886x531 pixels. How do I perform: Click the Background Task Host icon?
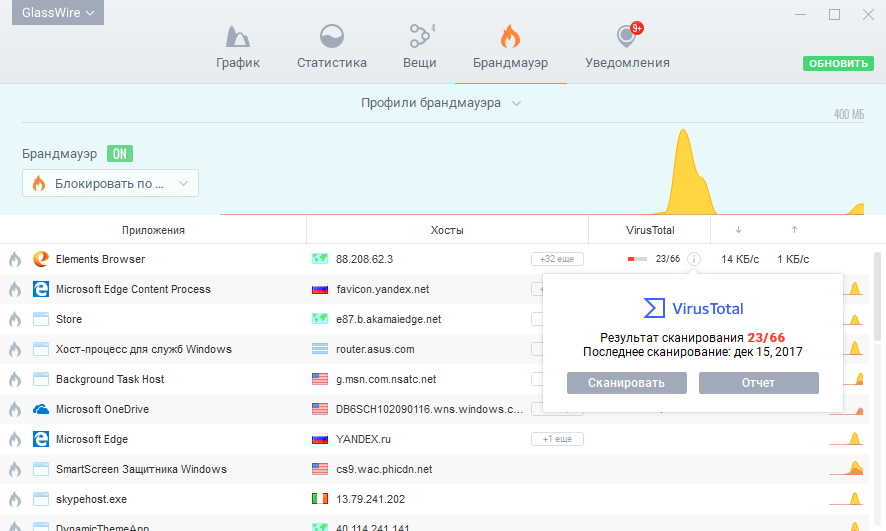(x=41, y=379)
